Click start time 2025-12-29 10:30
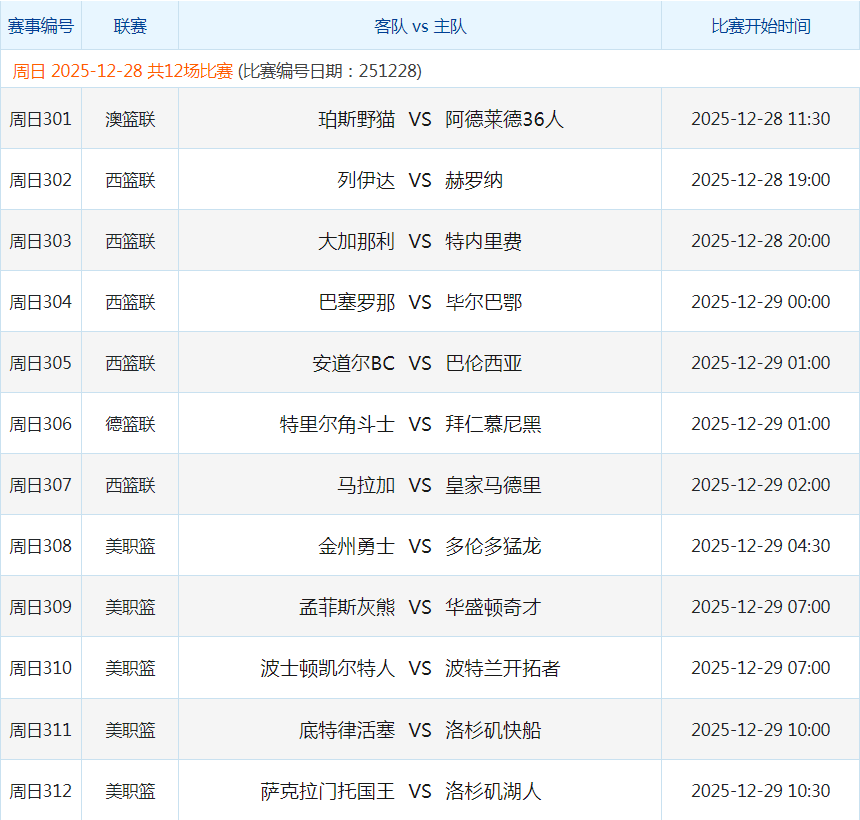The height and width of the screenshot is (820, 860). coord(761,790)
